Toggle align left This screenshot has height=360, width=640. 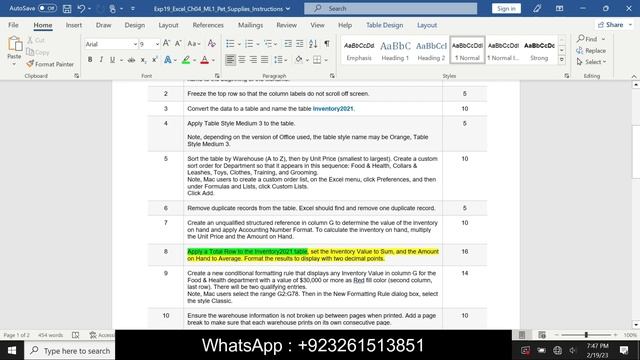230,60
